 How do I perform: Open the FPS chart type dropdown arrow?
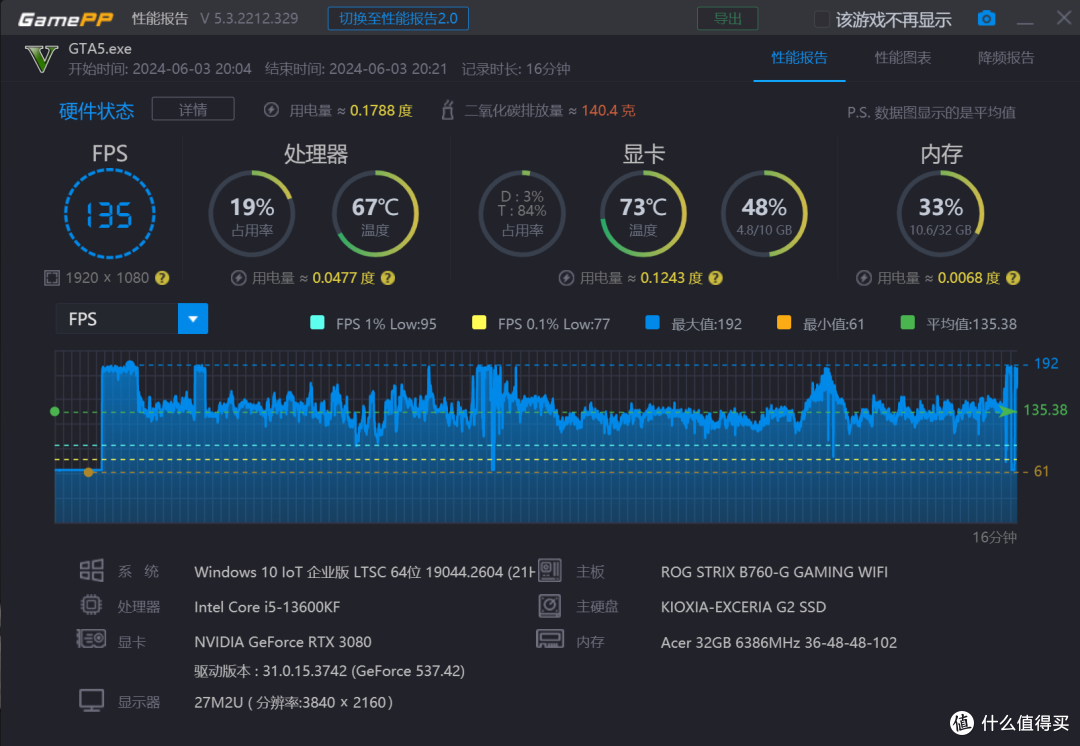(193, 319)
